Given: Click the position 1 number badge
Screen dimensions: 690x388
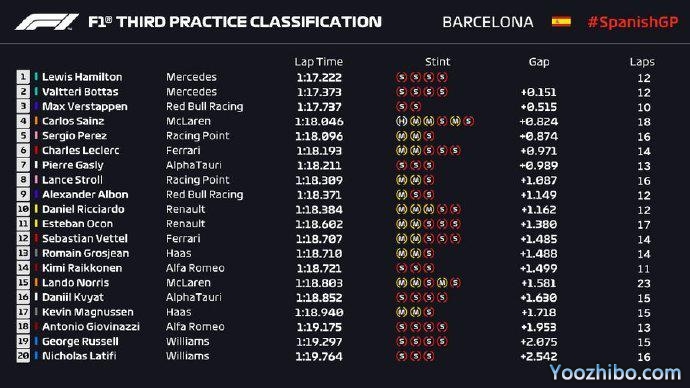Looking at the screenshot, I should 23,77.
